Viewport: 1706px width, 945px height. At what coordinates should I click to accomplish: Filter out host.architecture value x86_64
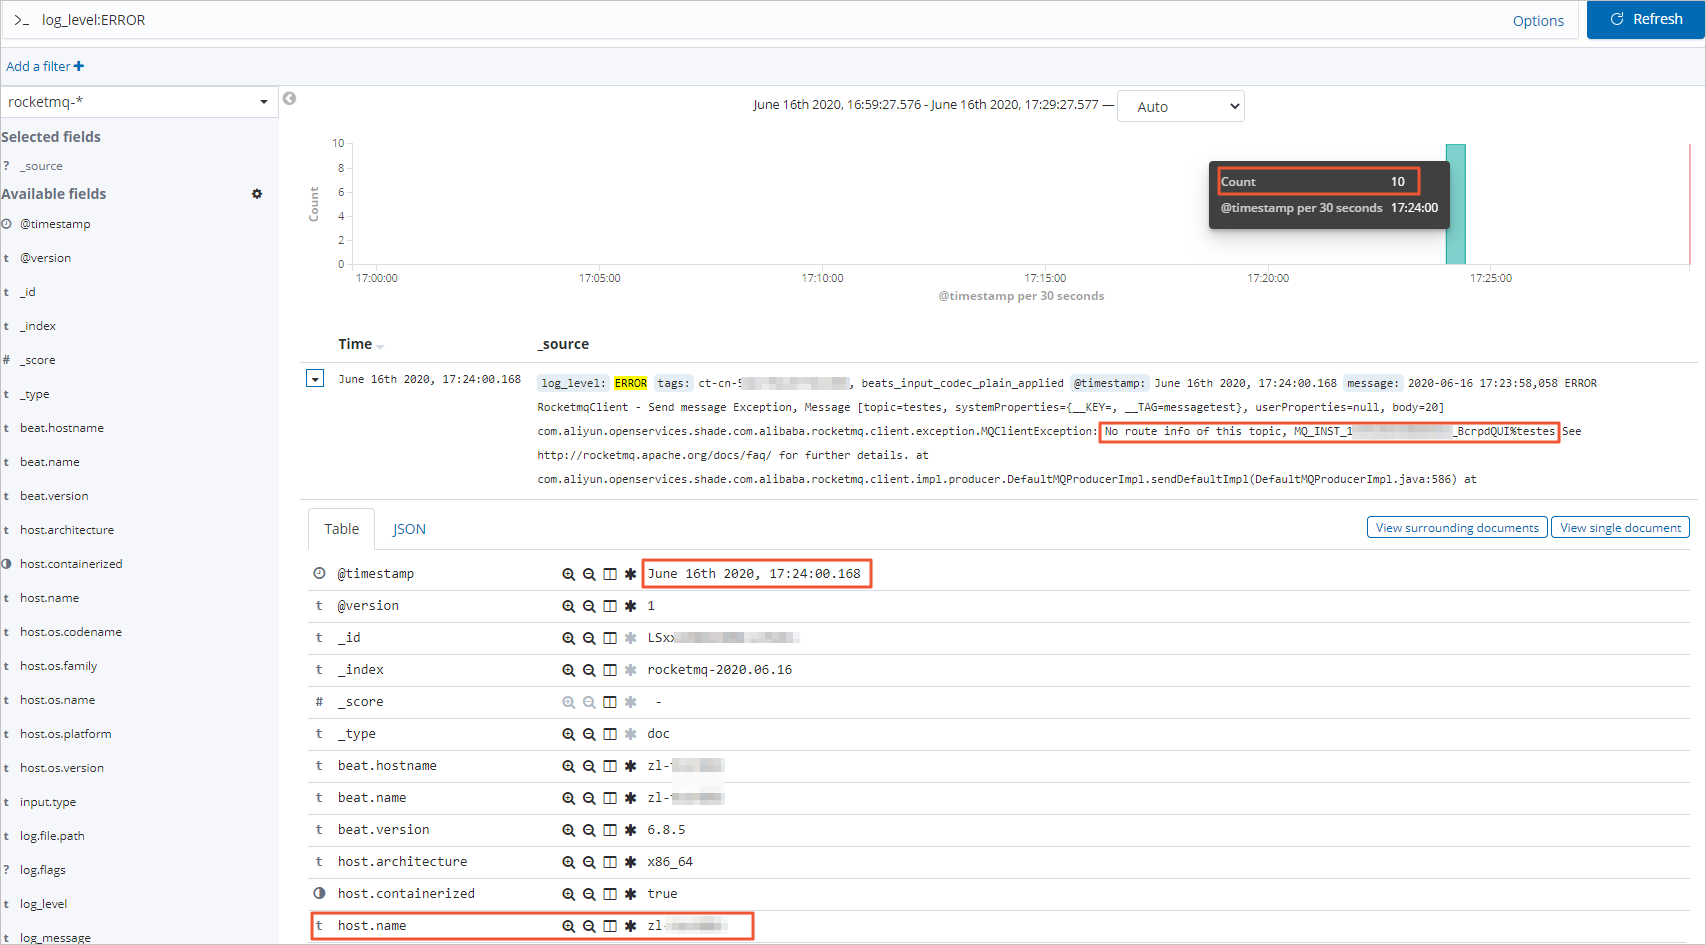(x=589, y=862)
